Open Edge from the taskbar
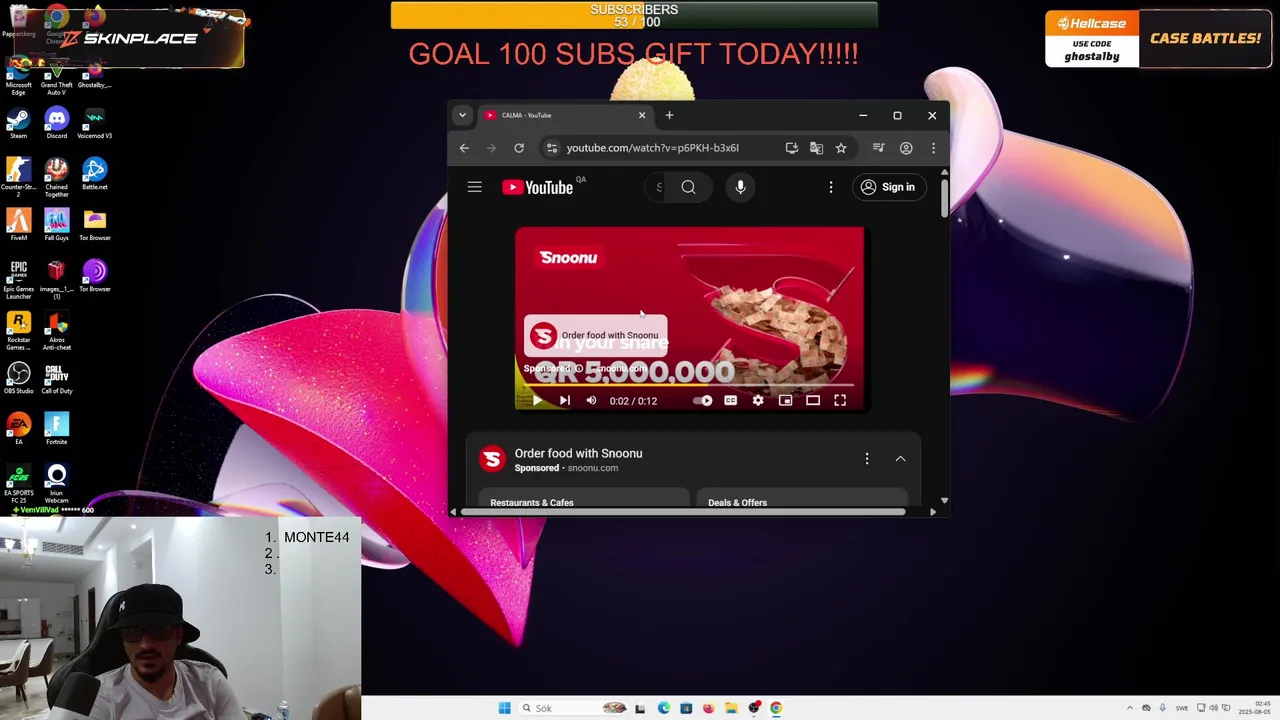The width and height of the screenshot is (1280, 720). click(x=663, y=708)
